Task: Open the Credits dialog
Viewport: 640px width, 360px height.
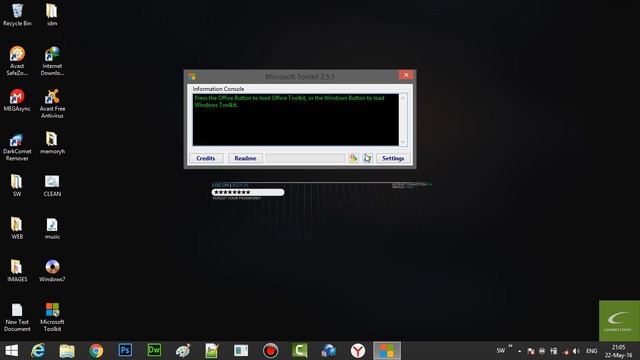Action: point(206,158)
